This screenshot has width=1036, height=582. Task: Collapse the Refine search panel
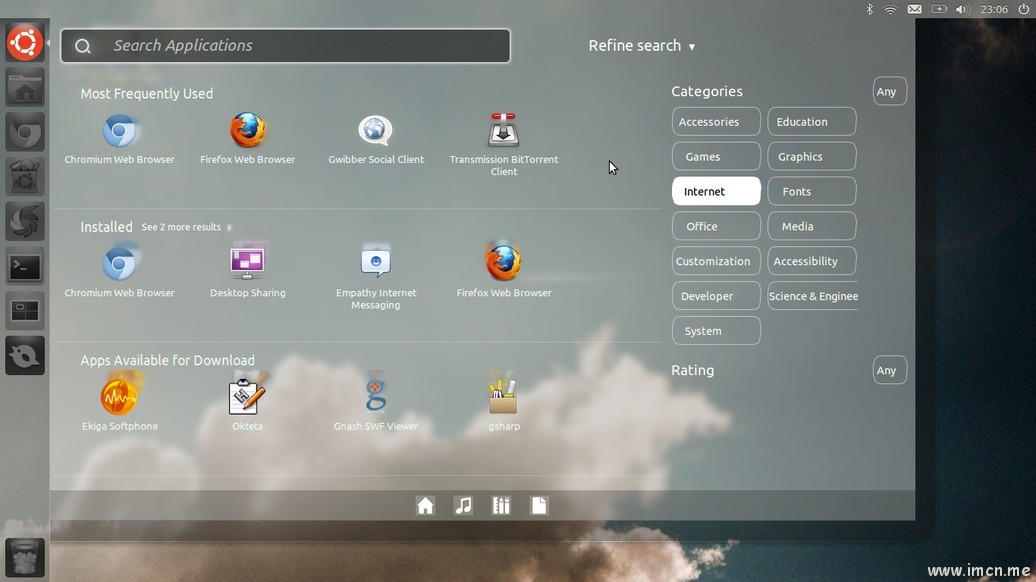[x=642, y=46]
